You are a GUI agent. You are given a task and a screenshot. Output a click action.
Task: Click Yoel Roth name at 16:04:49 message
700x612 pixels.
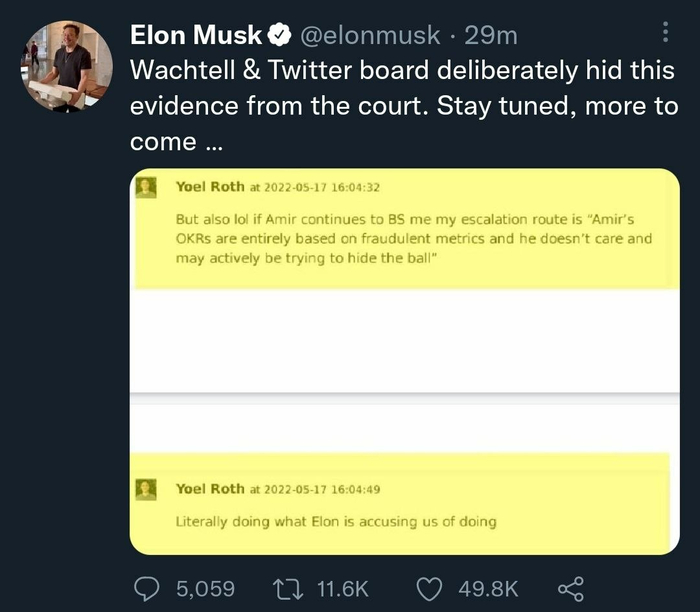pyautogui.click(x=209, y=488)
